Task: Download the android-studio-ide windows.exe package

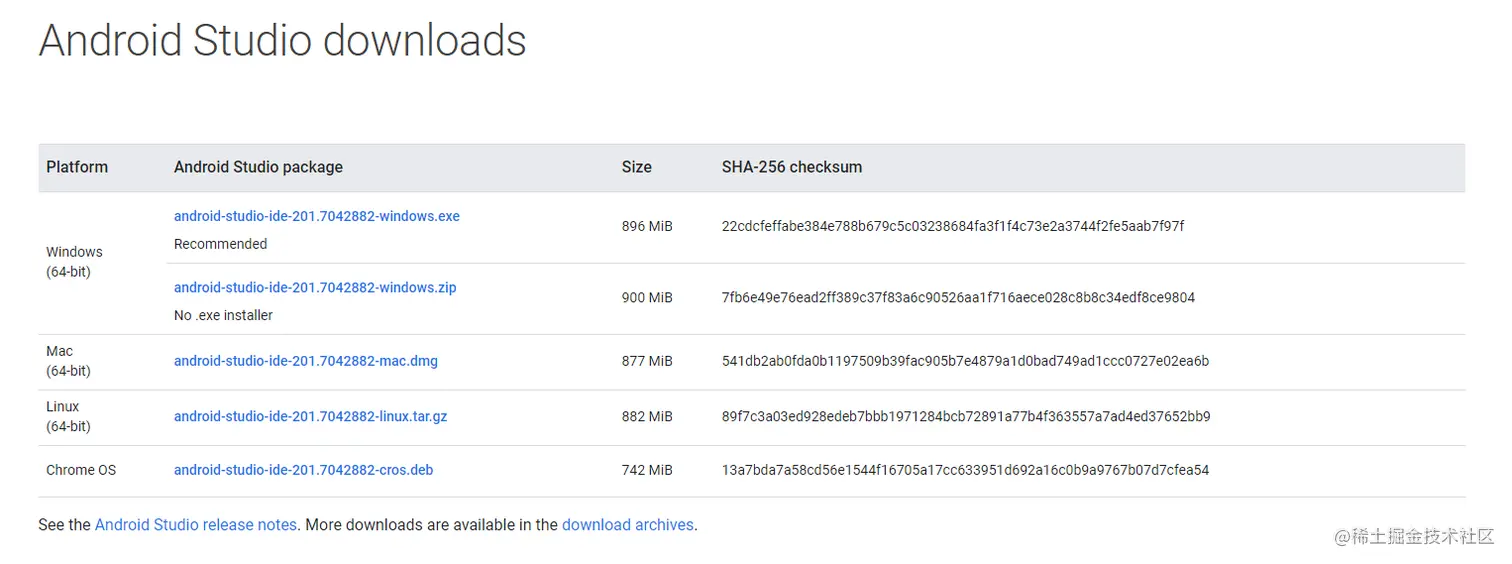Action: tap(316, 216)
